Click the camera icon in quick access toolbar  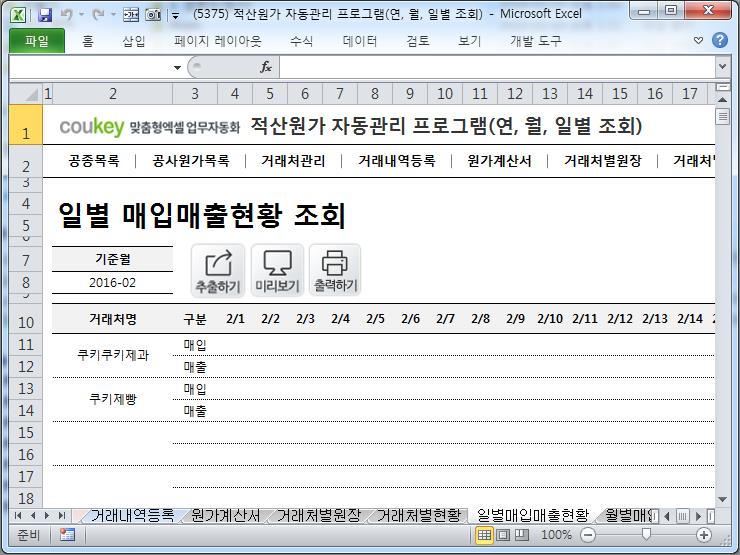click(153, 15)
